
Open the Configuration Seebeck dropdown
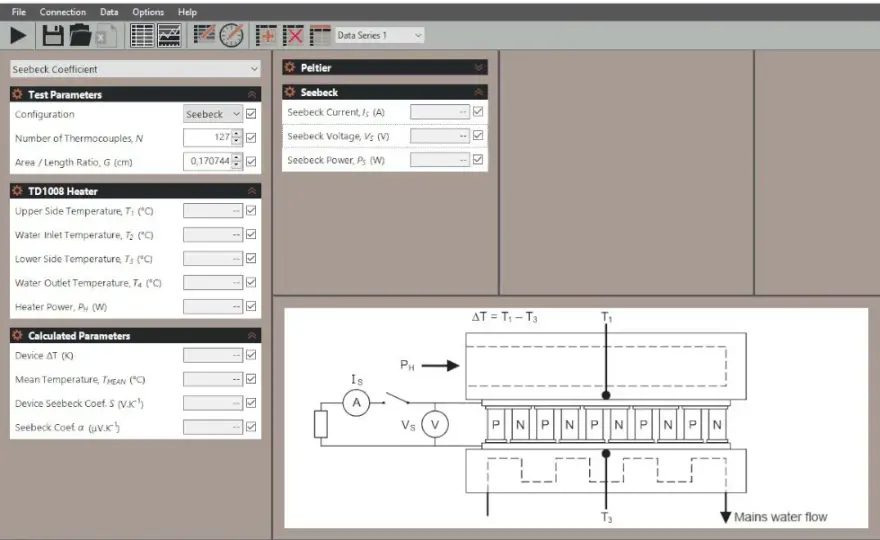[x=213, y=114]
